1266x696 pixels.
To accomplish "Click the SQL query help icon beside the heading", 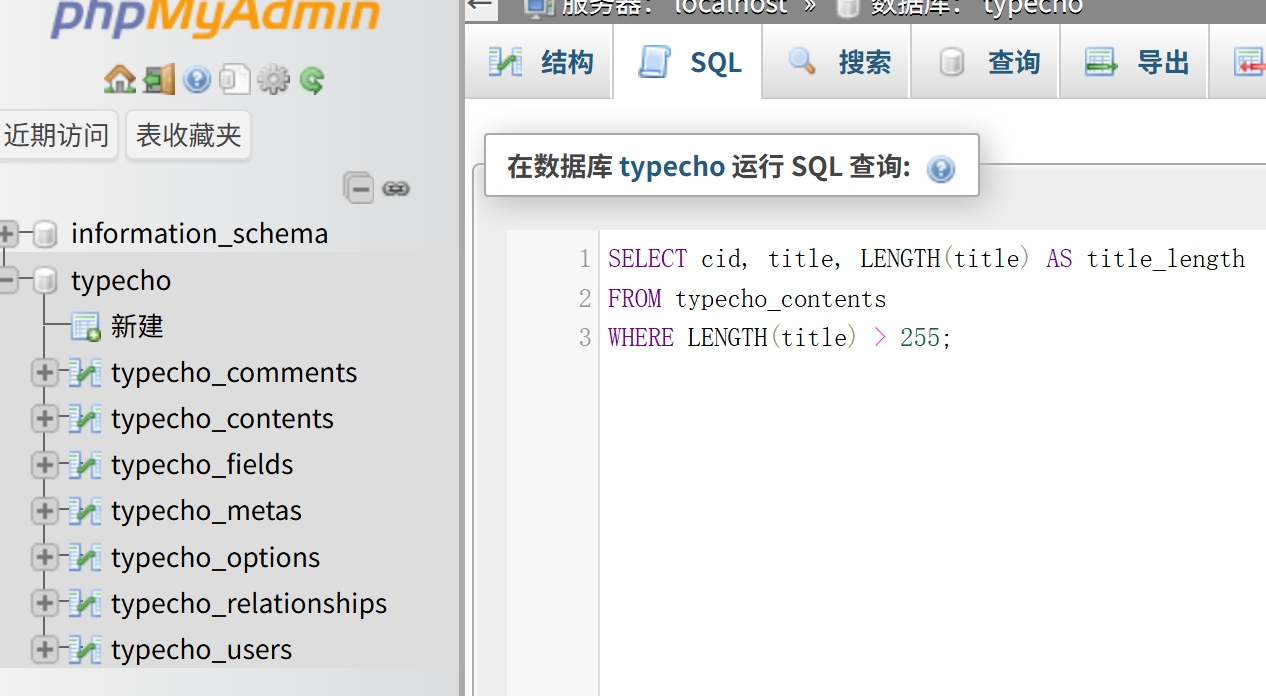I will 940,168.
